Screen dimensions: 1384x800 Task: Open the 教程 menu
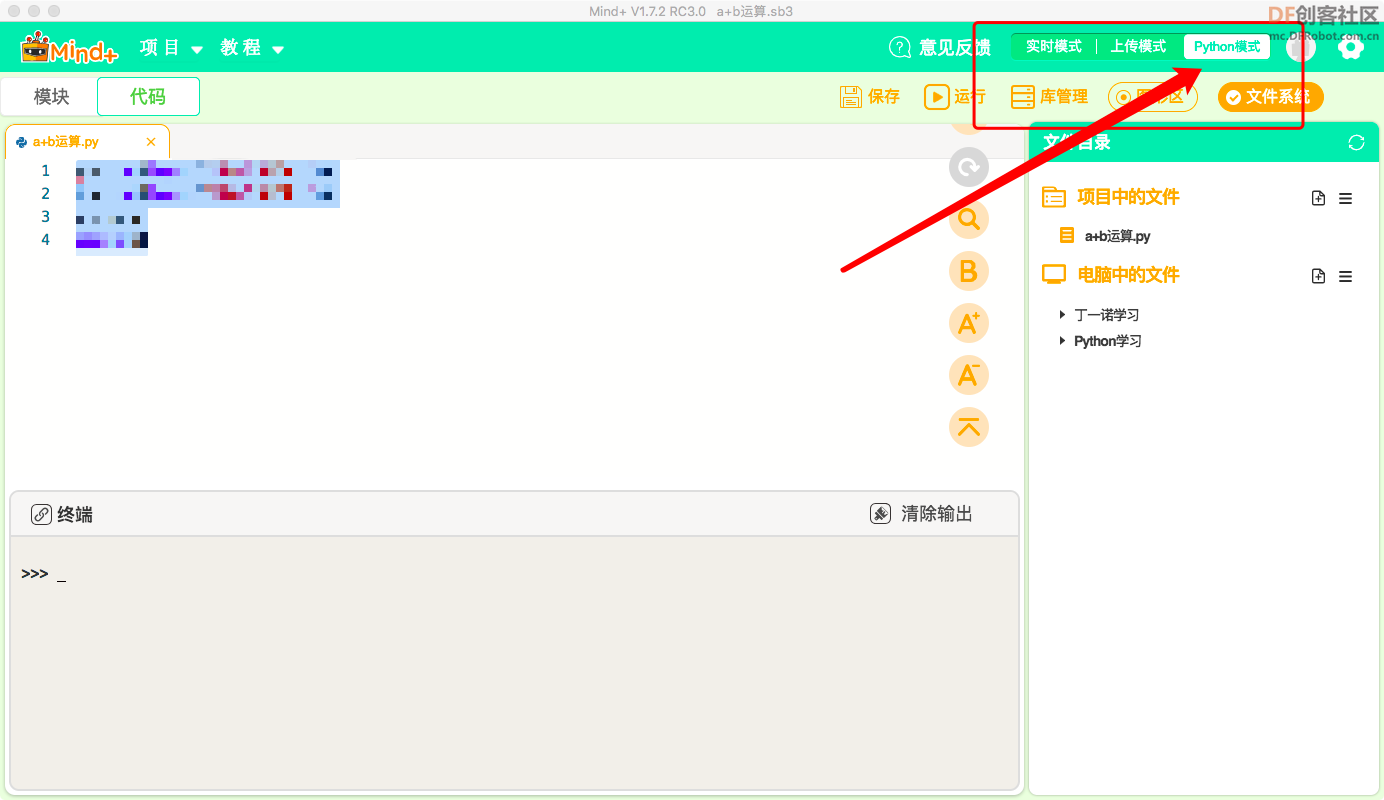click(252, 48)
